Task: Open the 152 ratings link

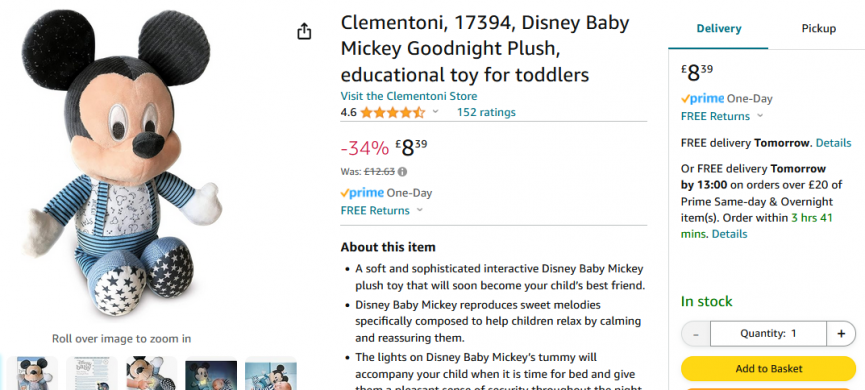Action: (x=486, y=113)
